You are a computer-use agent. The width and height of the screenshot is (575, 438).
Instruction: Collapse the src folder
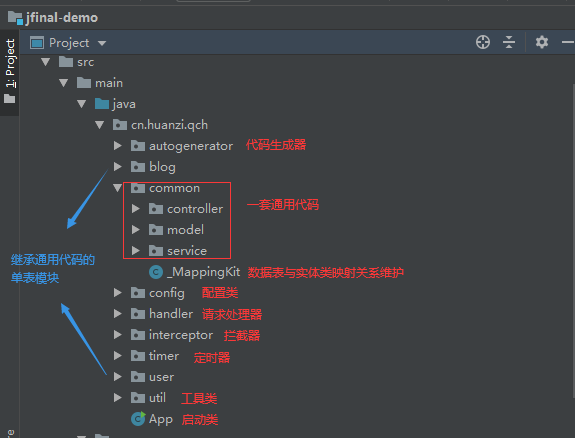tap(45, 62)
